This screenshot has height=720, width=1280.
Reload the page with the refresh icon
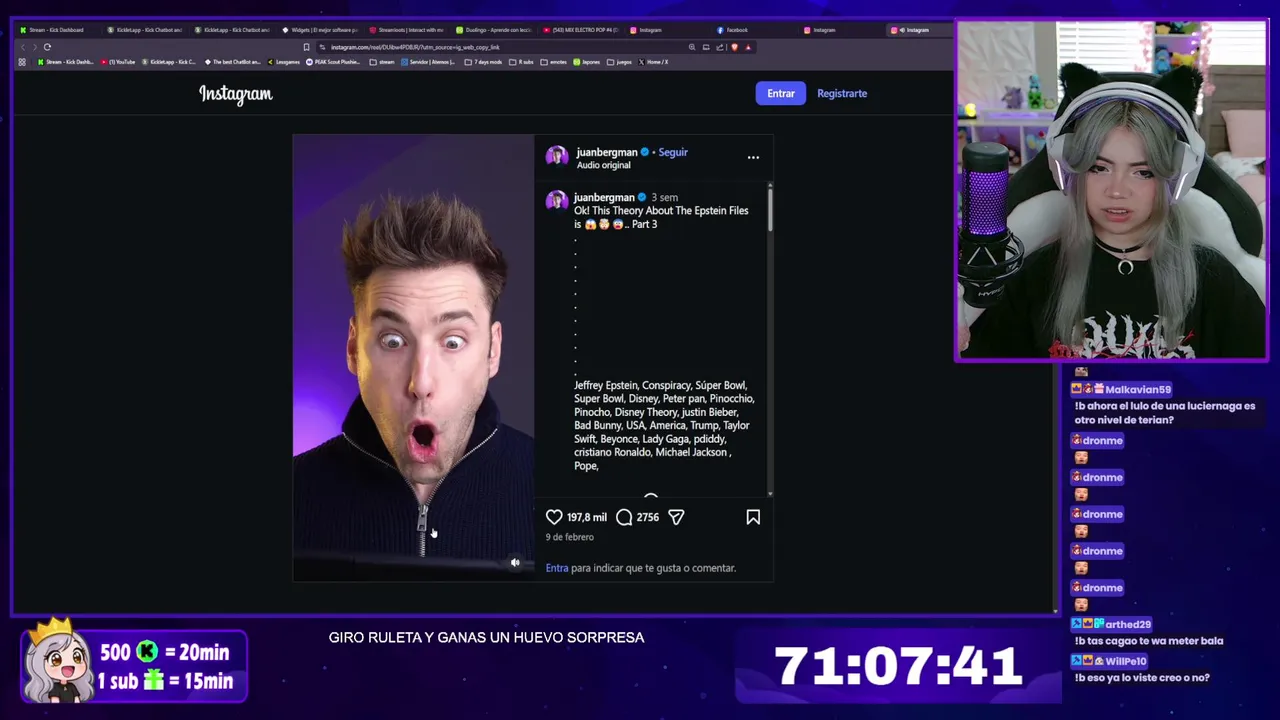click(47, 47)
